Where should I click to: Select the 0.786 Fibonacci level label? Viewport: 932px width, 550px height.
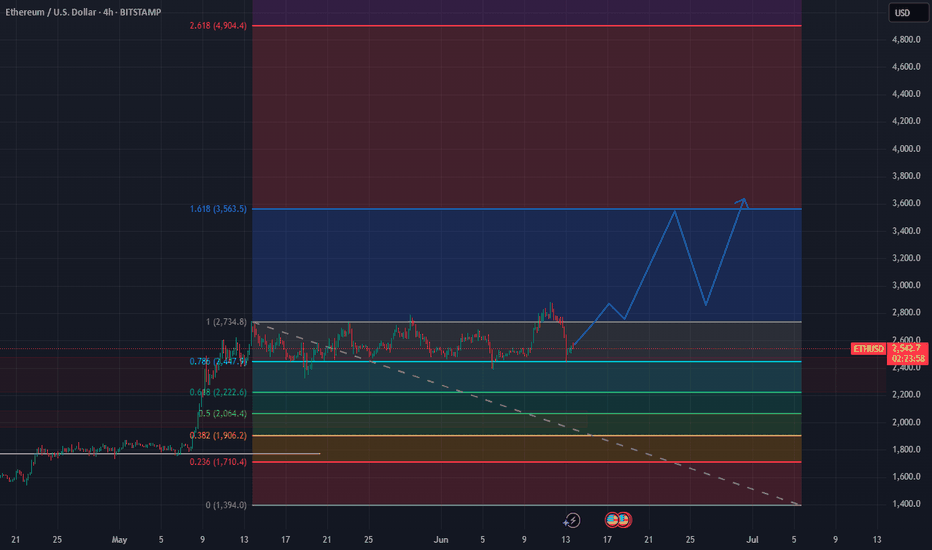(x=218, y=362)
